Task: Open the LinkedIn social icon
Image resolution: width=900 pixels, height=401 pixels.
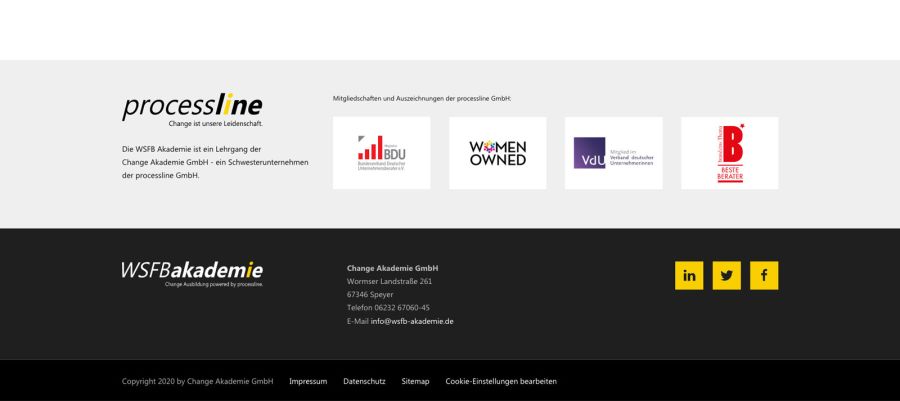Action: pyautogui.click(x=689, y=275)
